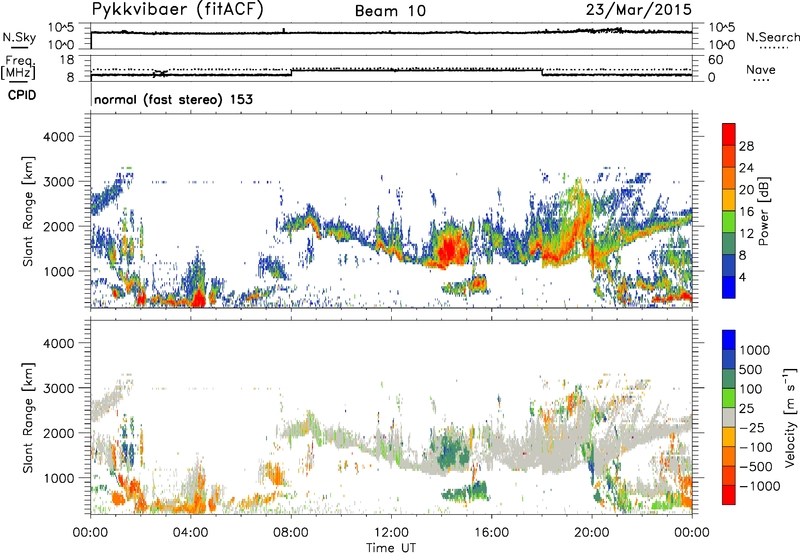Click the 08:00 time axis label
800x554 pixels.
(x=291, y=533)
